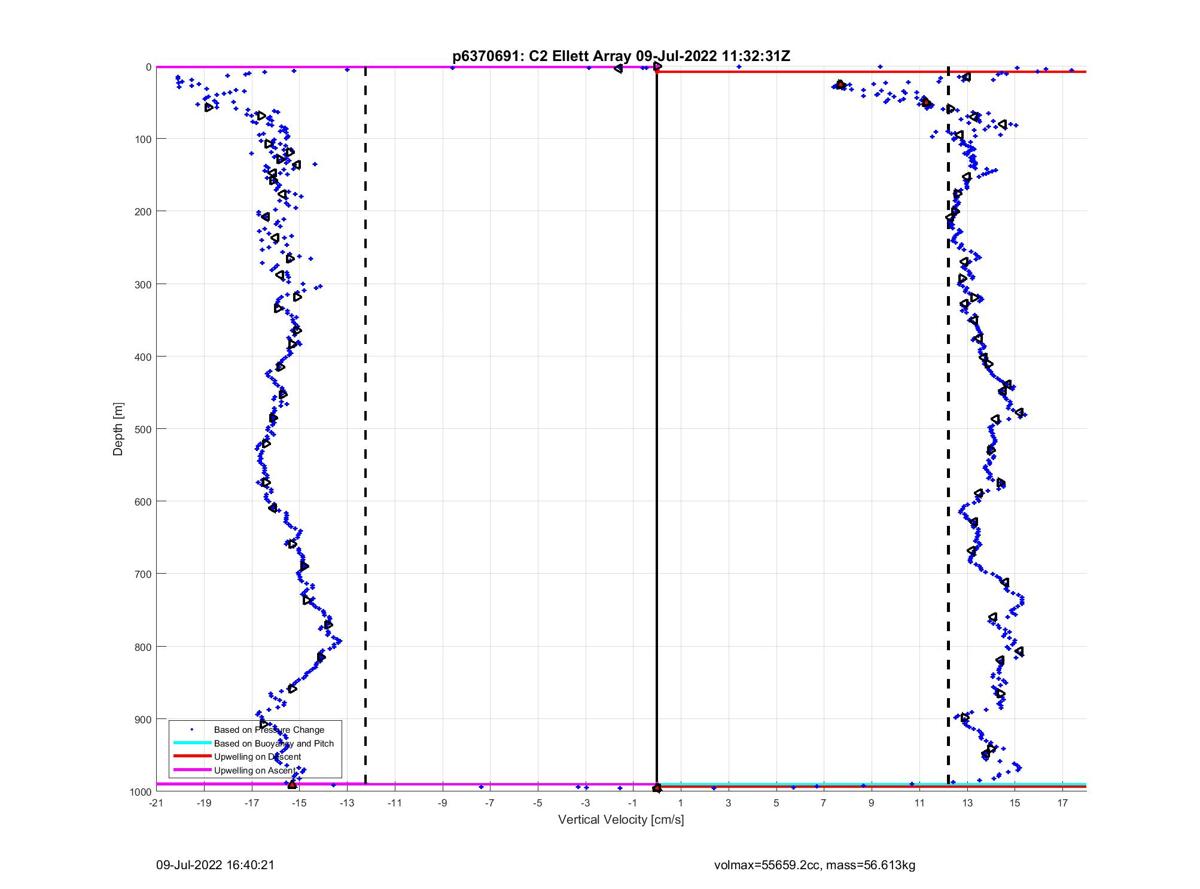Screen dimensions: 1200x889
Task: Click x-axis tick label "9"
Action: pos(871,802)
